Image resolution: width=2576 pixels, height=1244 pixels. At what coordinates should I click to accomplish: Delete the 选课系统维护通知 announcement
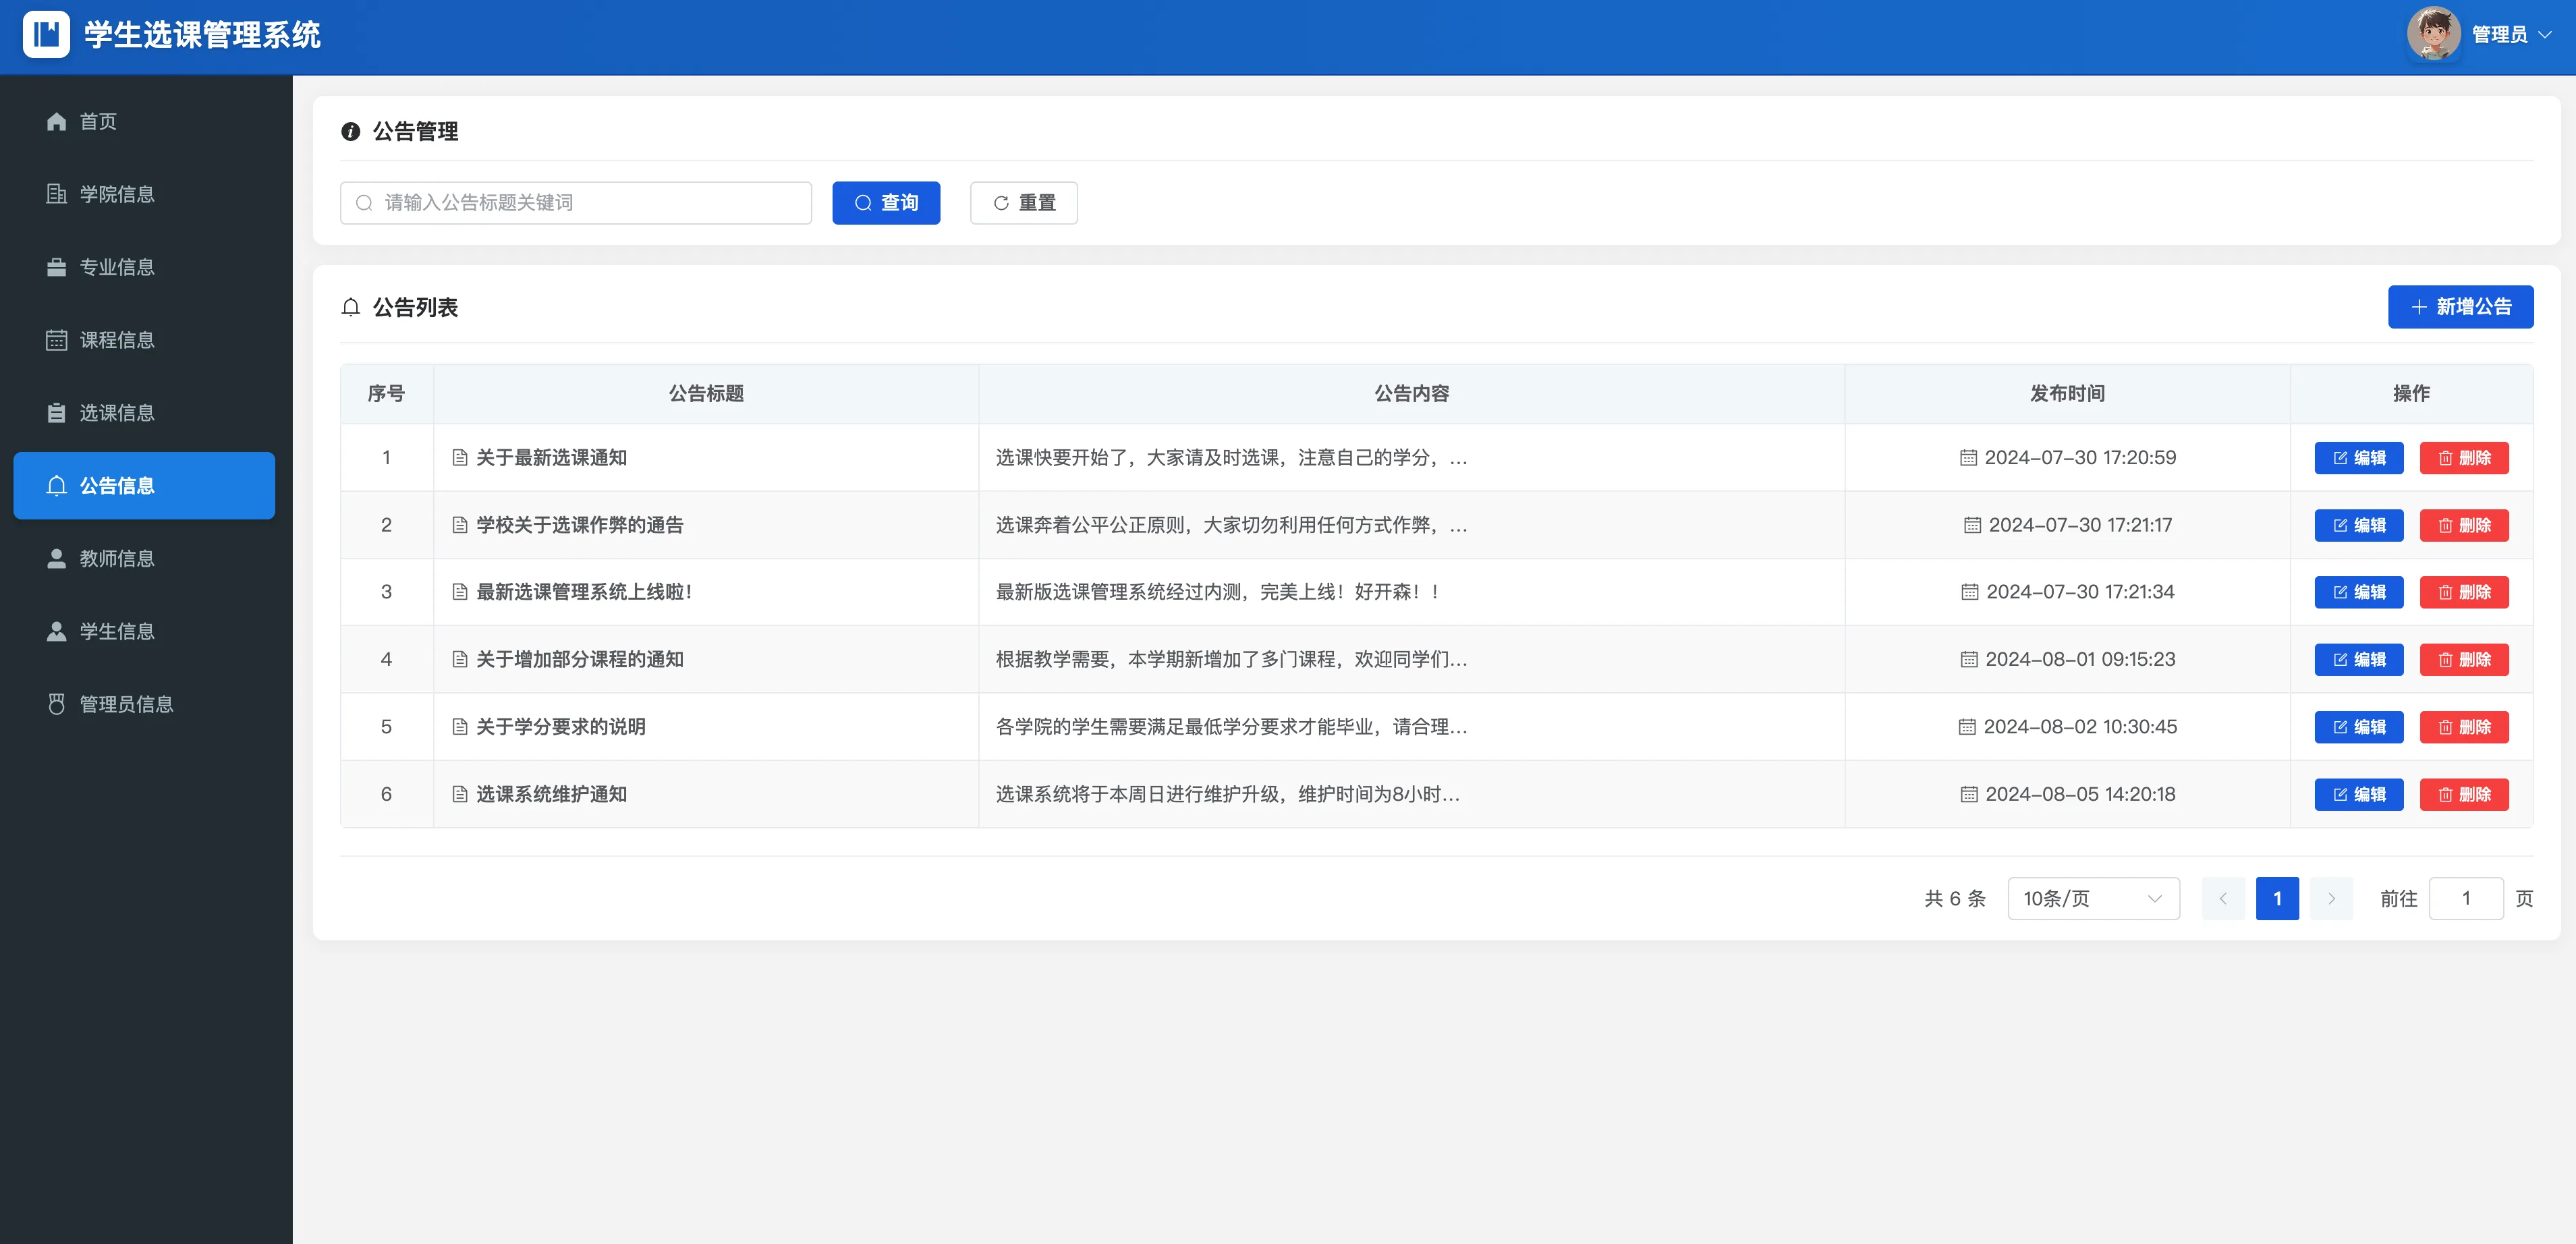click(2464, 794)
